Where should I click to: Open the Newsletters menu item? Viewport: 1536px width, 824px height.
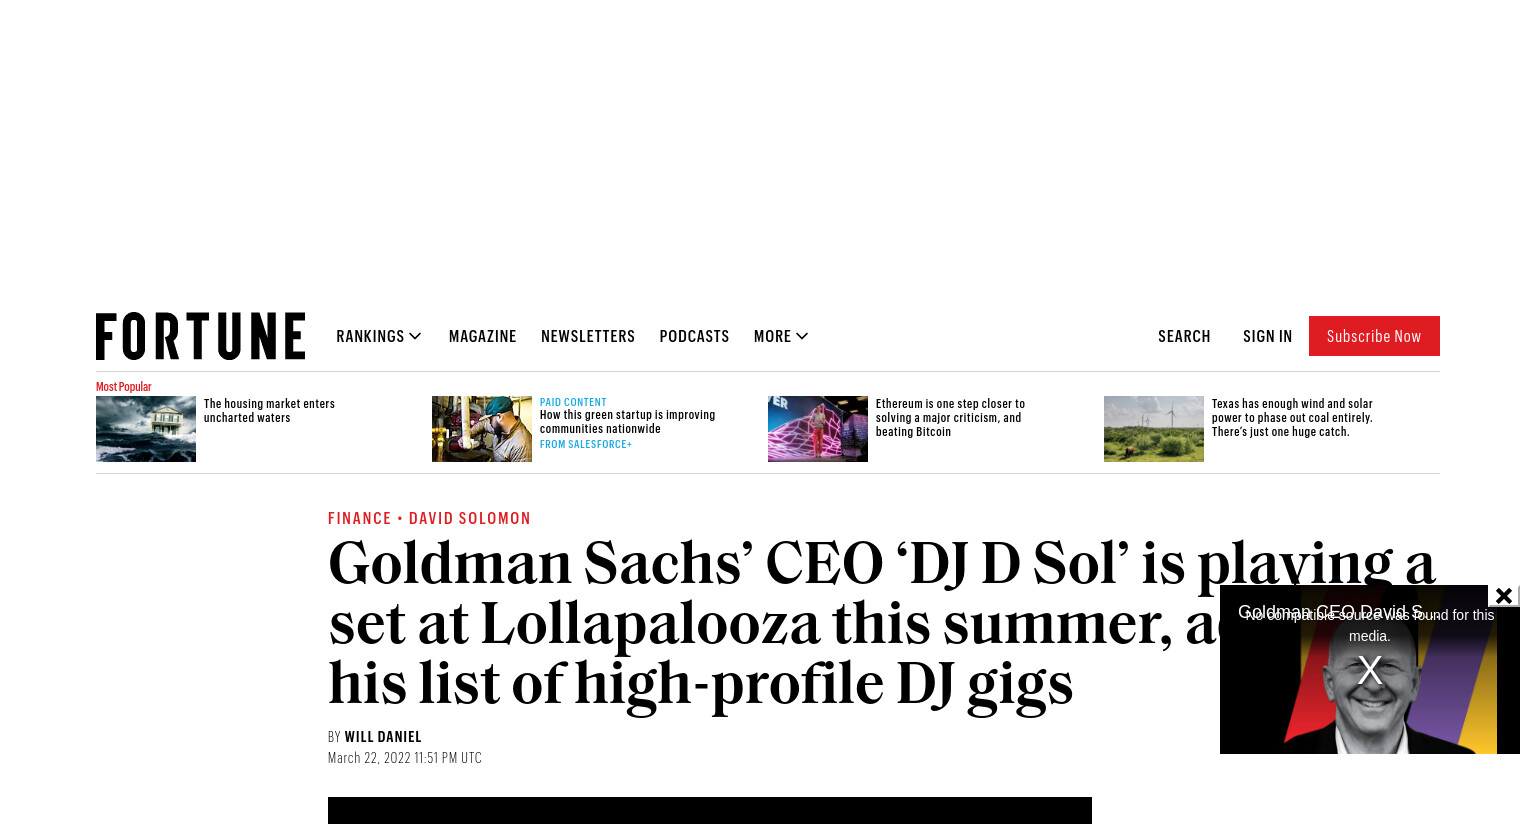pyautogui.click(x=588, y=336)
